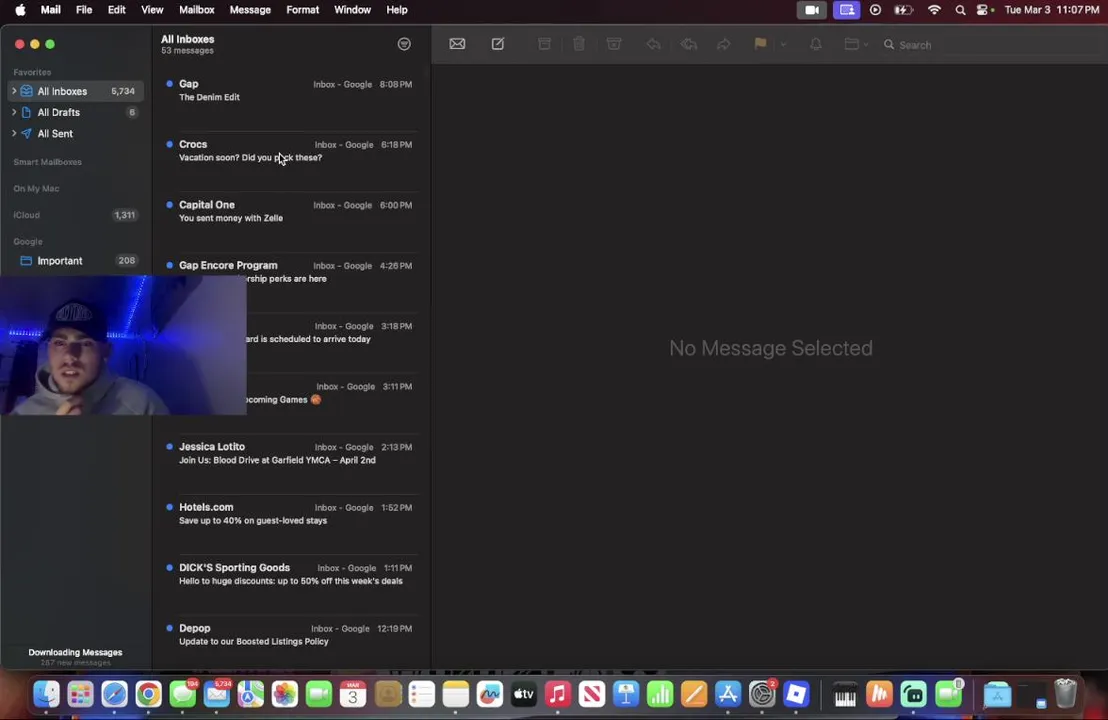
Task: Click the webcam overlay thumbnail
Action: 123,345
